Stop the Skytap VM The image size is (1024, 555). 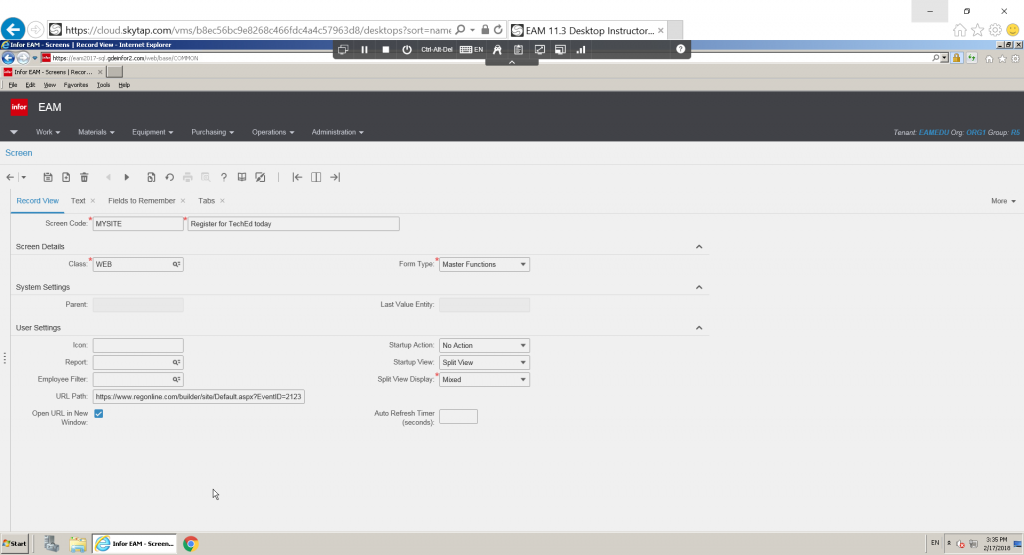click(x=386, y=50)
